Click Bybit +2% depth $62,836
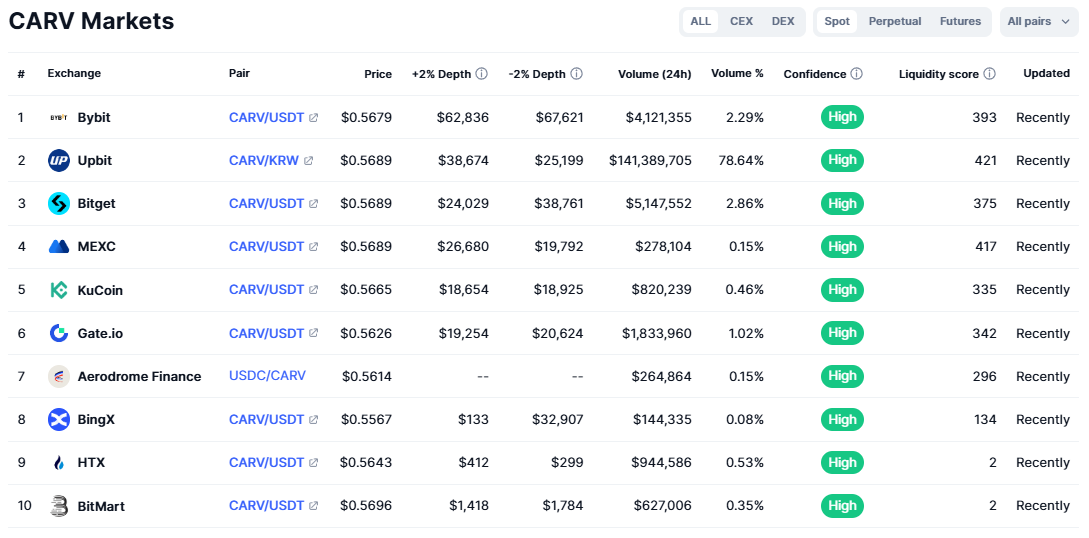Screen dimensions: 1089x538 pyautogui.click(x=463, y=117)
